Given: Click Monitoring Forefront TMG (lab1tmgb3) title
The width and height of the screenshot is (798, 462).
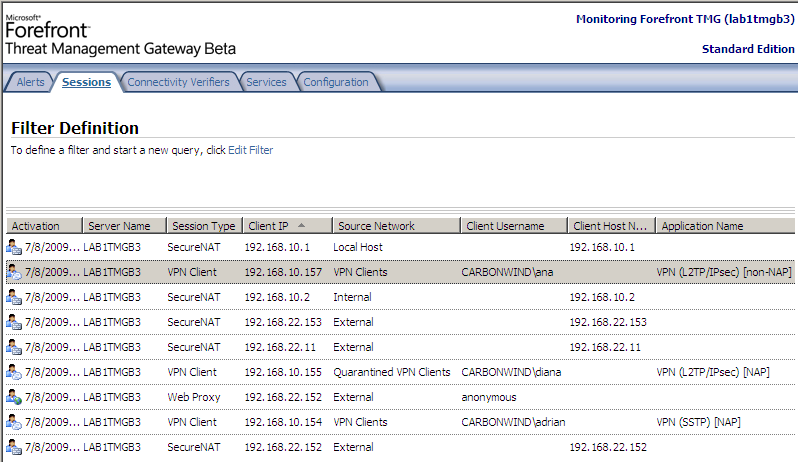Looking at the screenshot, I should [685, 19].
